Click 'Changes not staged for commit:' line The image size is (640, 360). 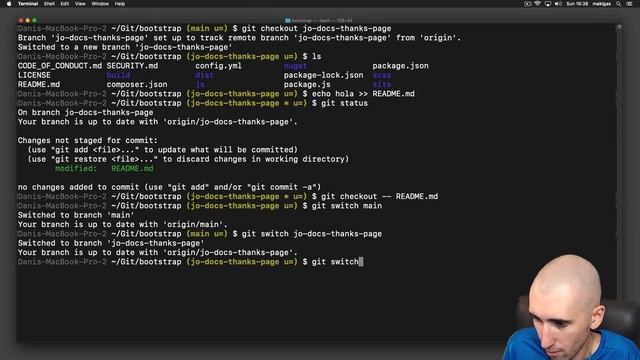coord(87,140)
